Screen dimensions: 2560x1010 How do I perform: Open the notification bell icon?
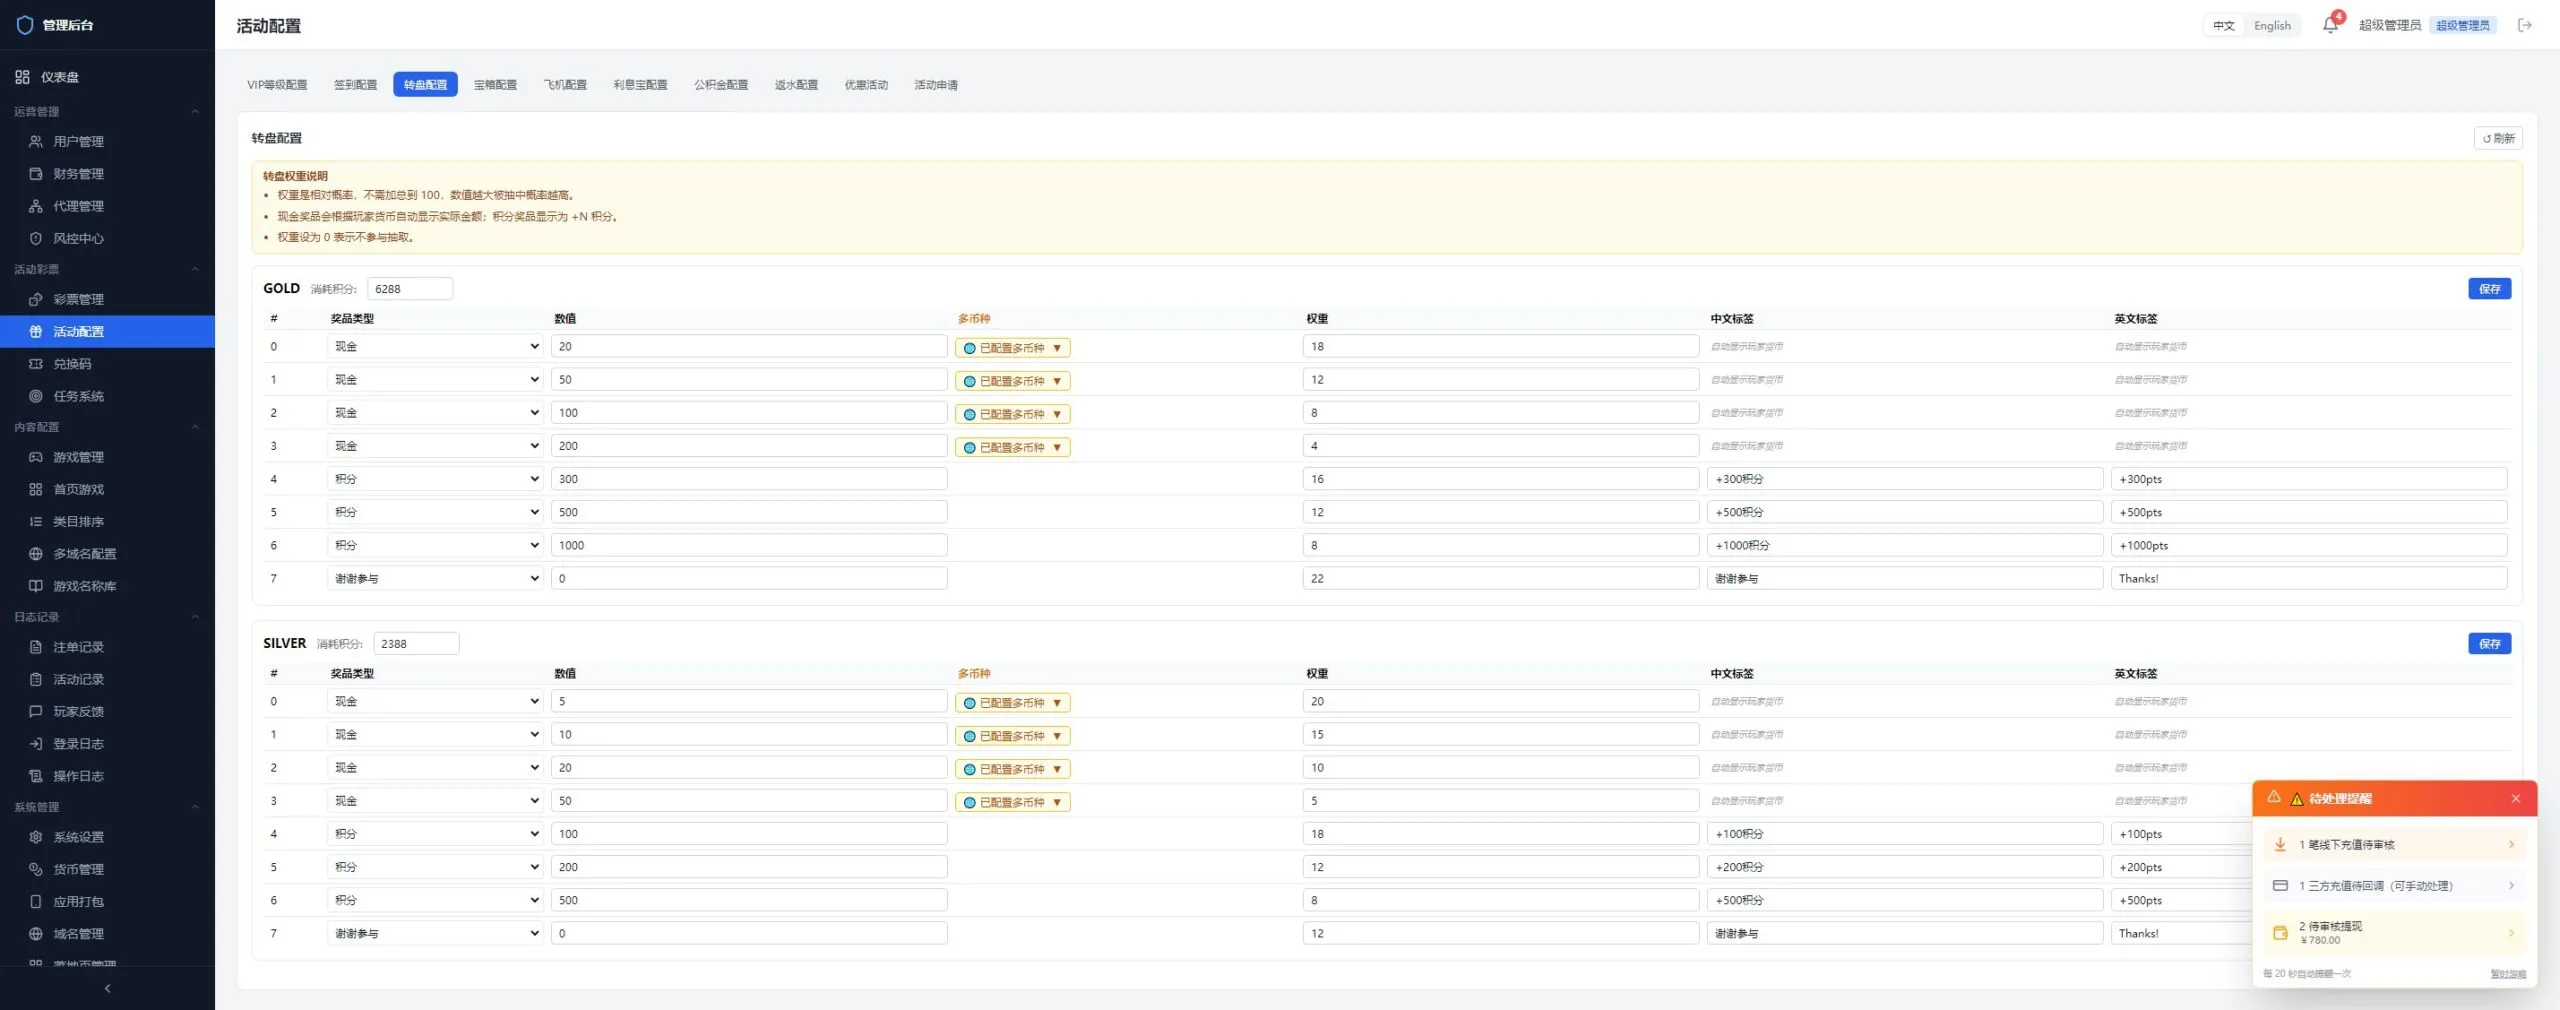click(x=2330, y=25)
